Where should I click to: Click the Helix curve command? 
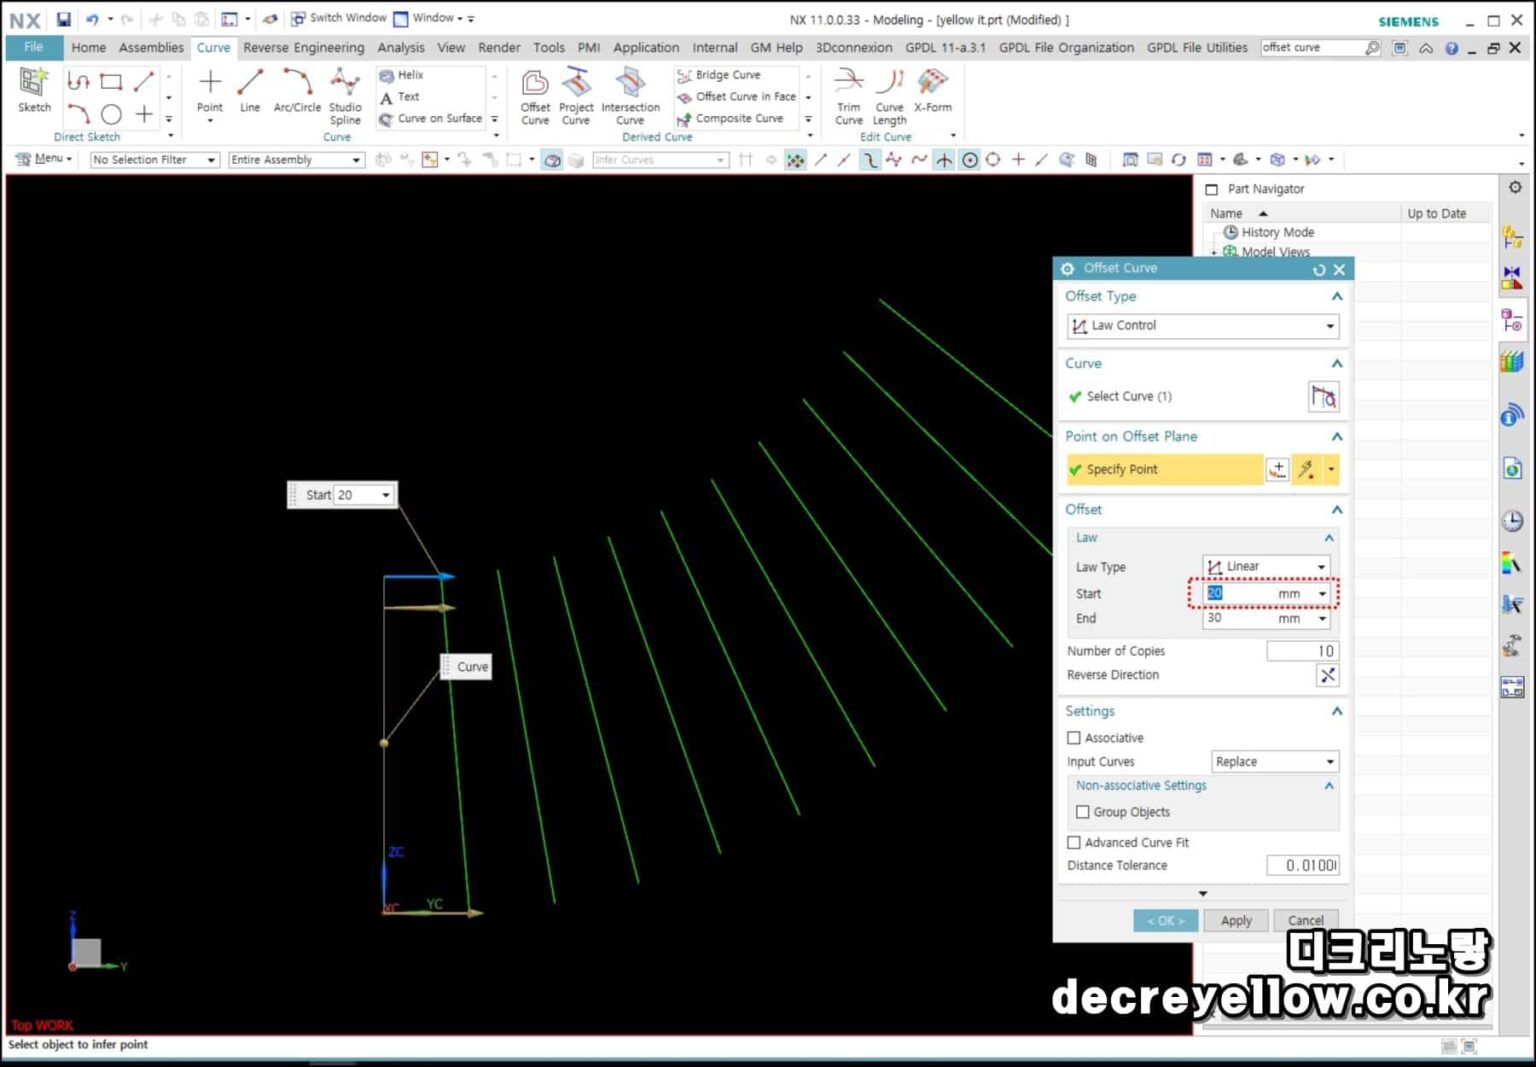pos(402,75)
